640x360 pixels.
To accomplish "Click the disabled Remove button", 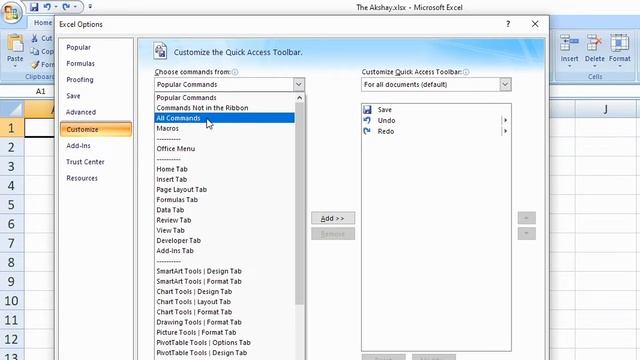I will tap(333, 234).
